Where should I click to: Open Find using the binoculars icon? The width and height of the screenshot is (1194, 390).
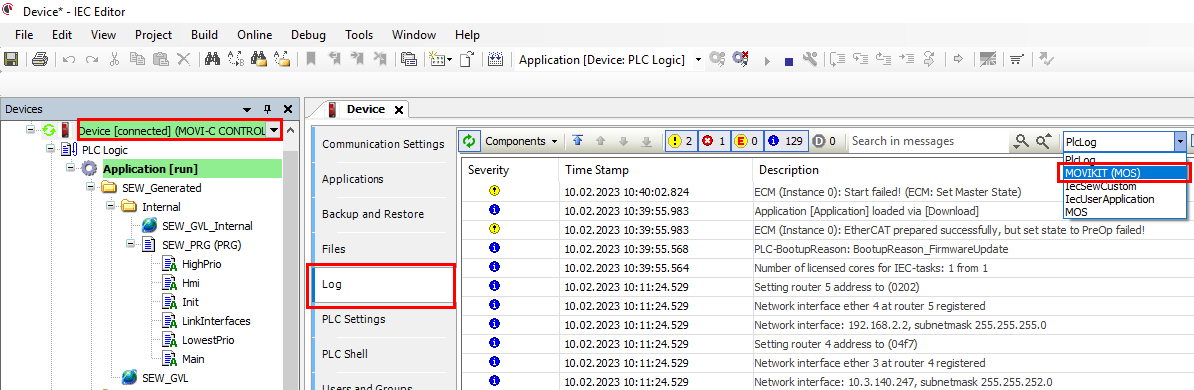(x=212, y=59)
